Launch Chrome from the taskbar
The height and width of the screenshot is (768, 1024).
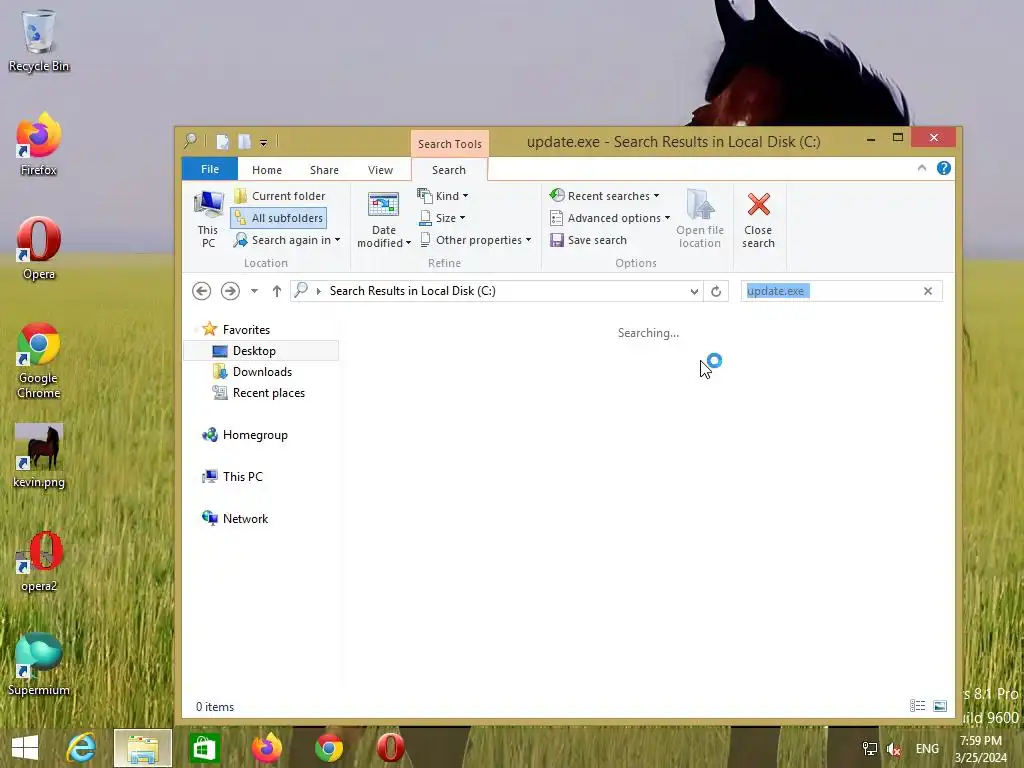point(328,748)
